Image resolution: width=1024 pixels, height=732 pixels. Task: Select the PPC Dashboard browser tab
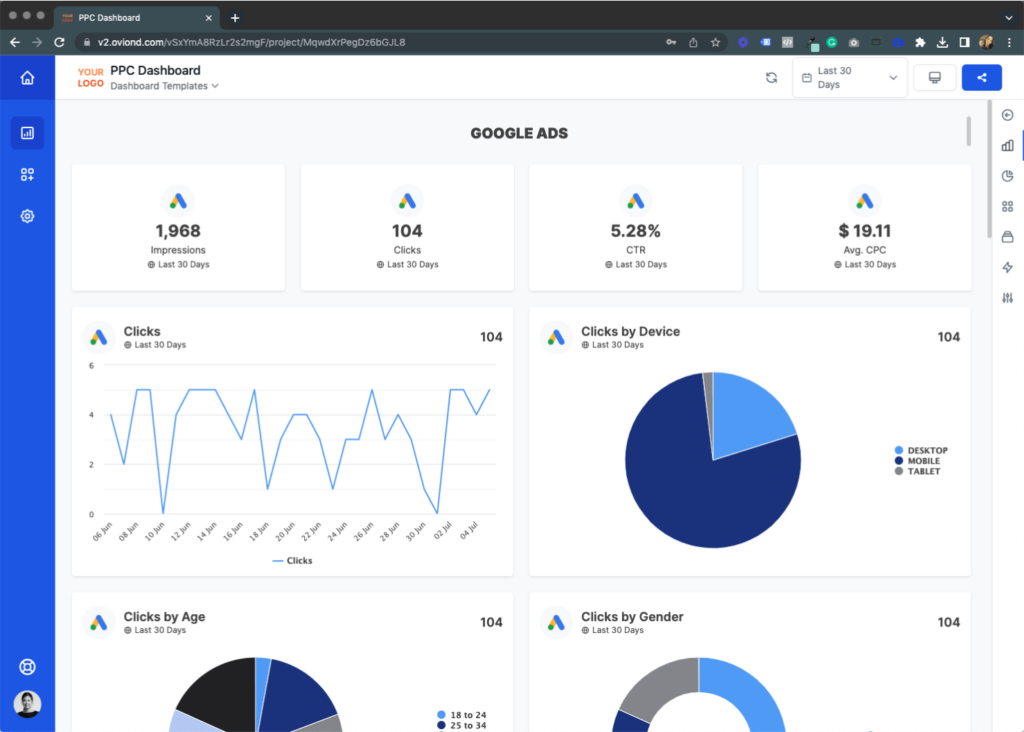136,18
